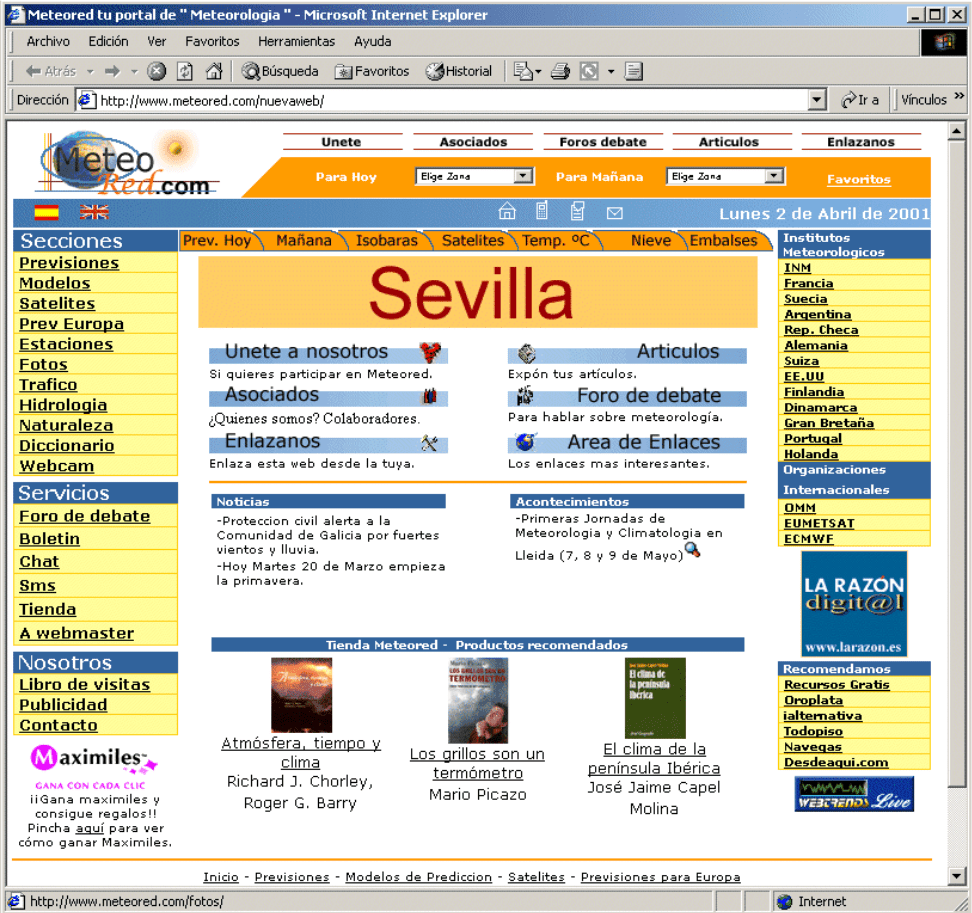Viewport: 972px width, 913px height.
Task: Switch to the Isobaras tab
Action: point(386,241)
